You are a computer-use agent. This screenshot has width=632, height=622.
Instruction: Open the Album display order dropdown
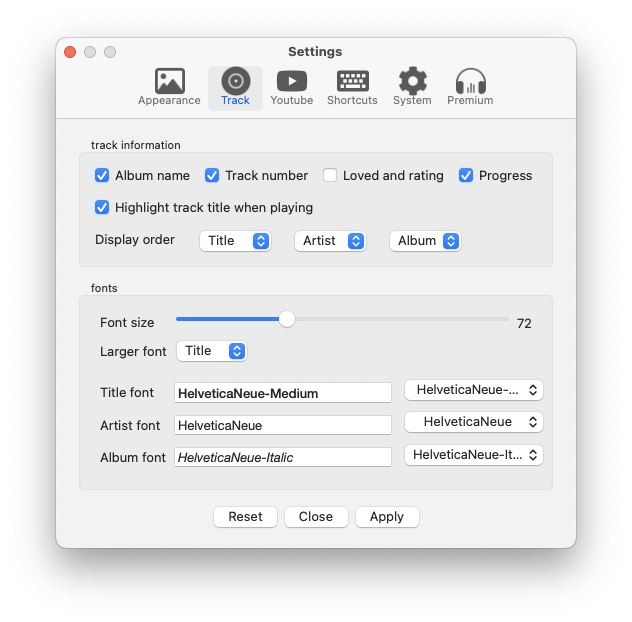(425, 241)
